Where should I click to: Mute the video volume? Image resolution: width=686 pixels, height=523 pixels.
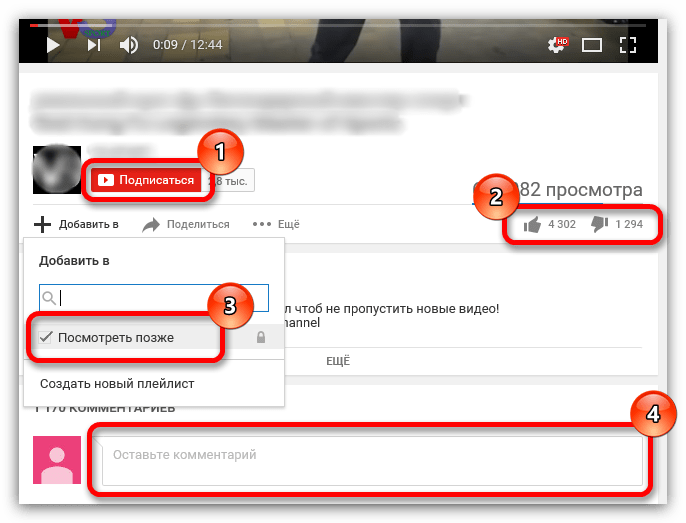[129, 45]
